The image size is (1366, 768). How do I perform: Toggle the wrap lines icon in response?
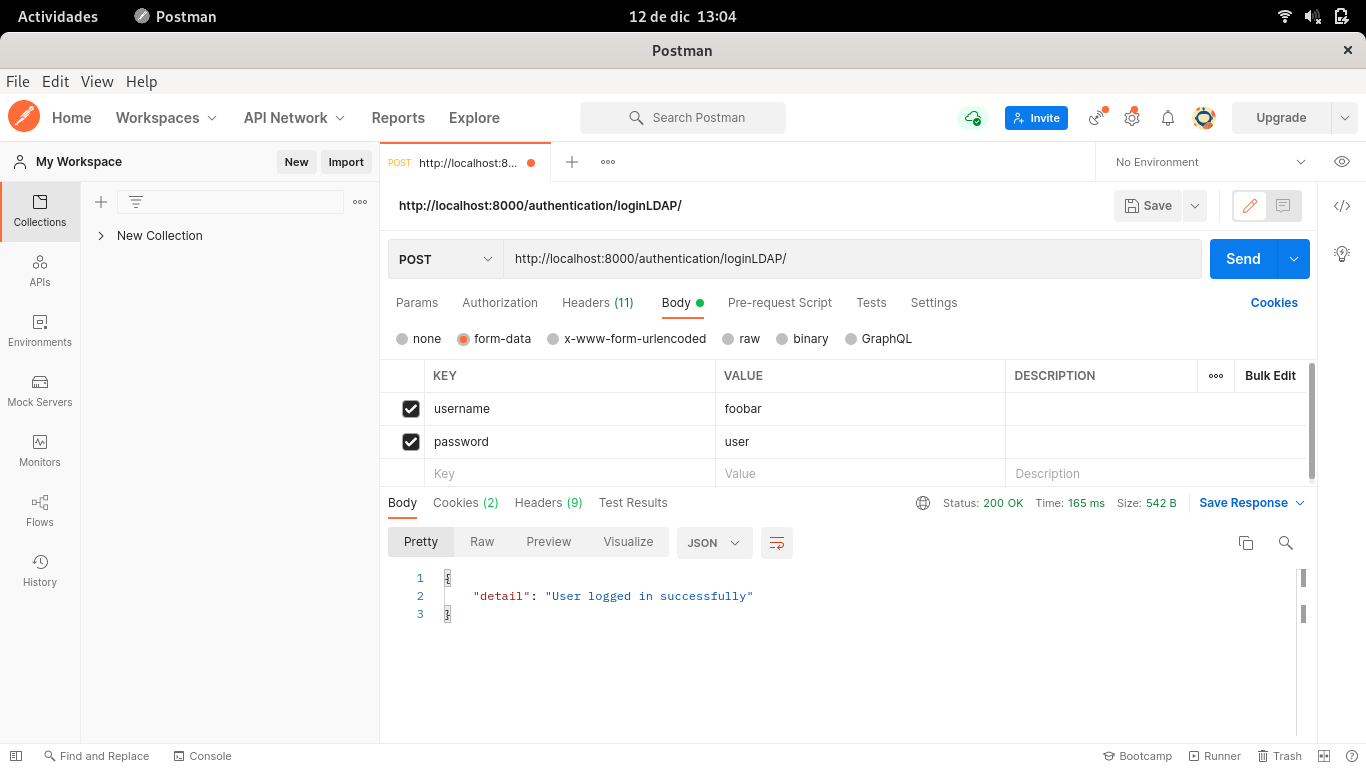pyautogui.click(x=777, y=543)
